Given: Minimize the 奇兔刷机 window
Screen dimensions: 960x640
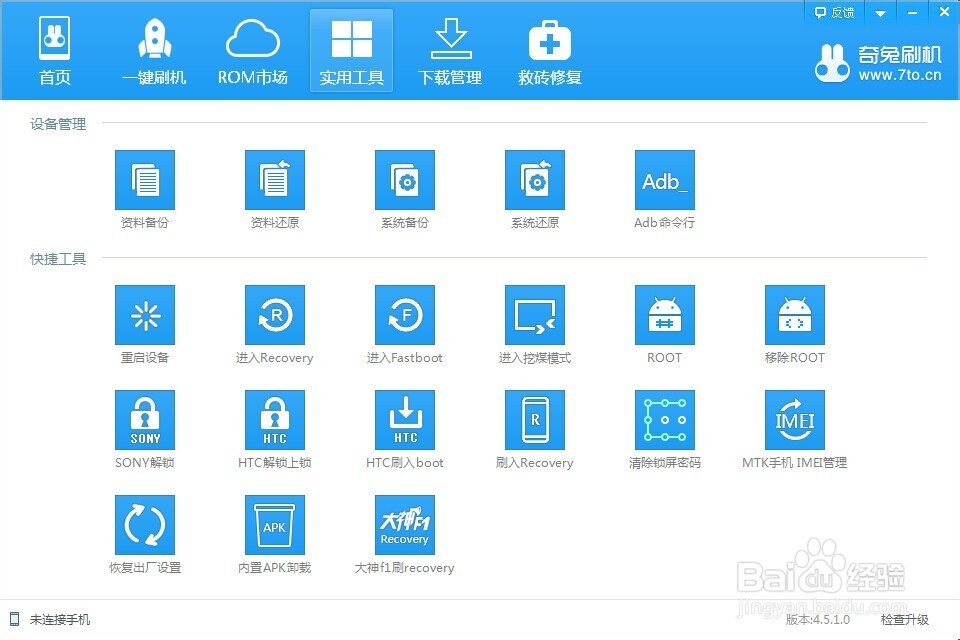Looking at the screenshot, I should [x=912, y=13].
